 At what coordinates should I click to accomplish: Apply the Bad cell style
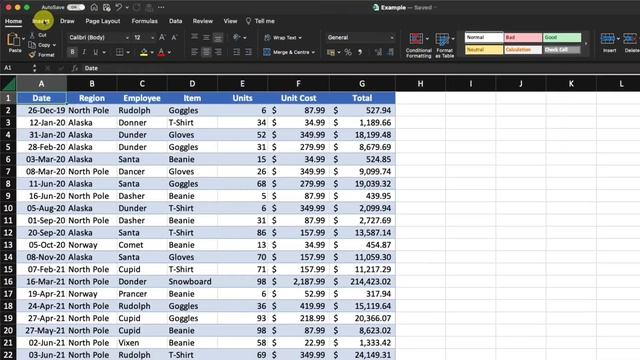coord(523,38)
